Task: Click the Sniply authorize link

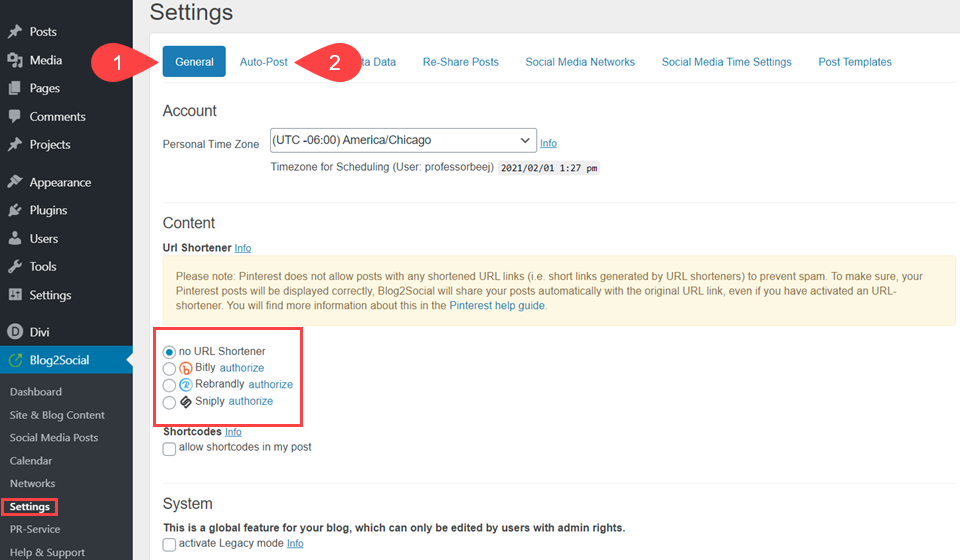Action: pyautogui.click(x=250, y=401)
